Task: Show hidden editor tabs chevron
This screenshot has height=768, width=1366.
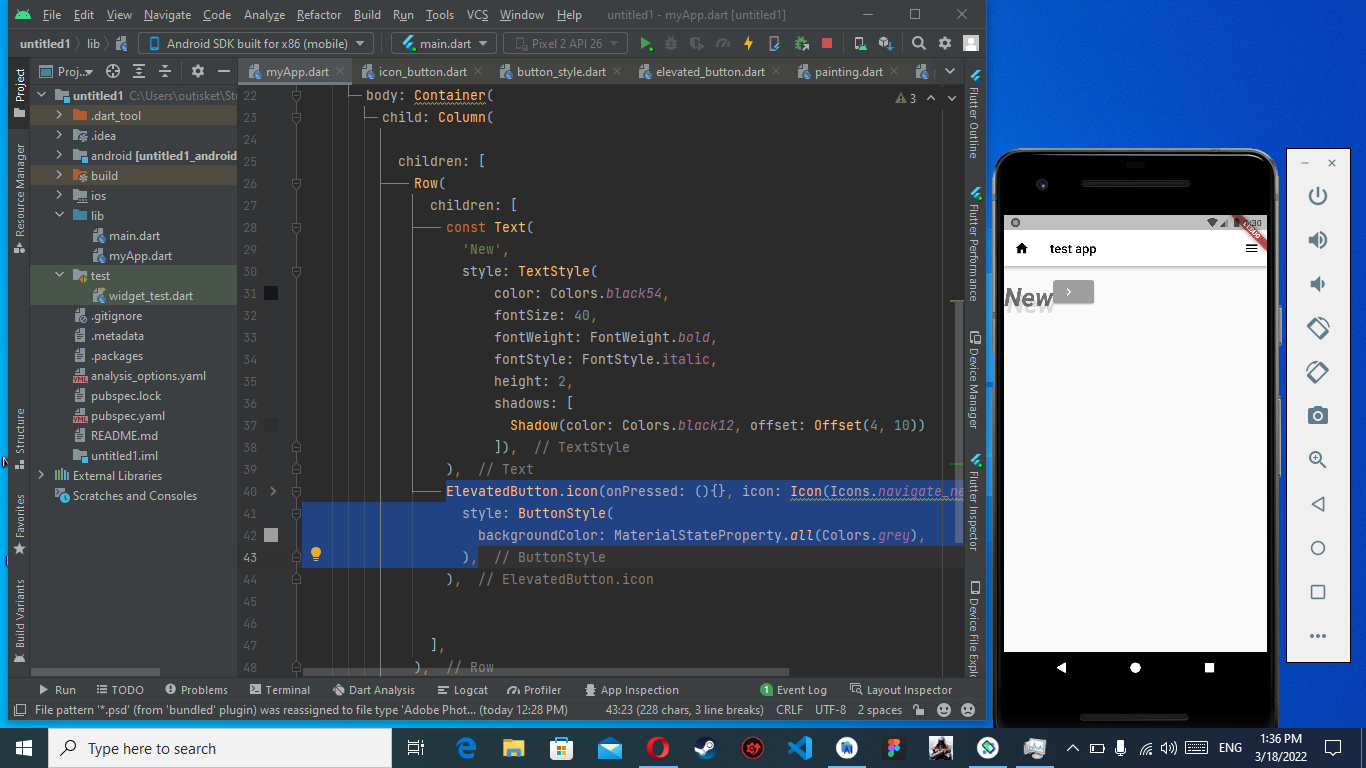Action: pos(949,71)
